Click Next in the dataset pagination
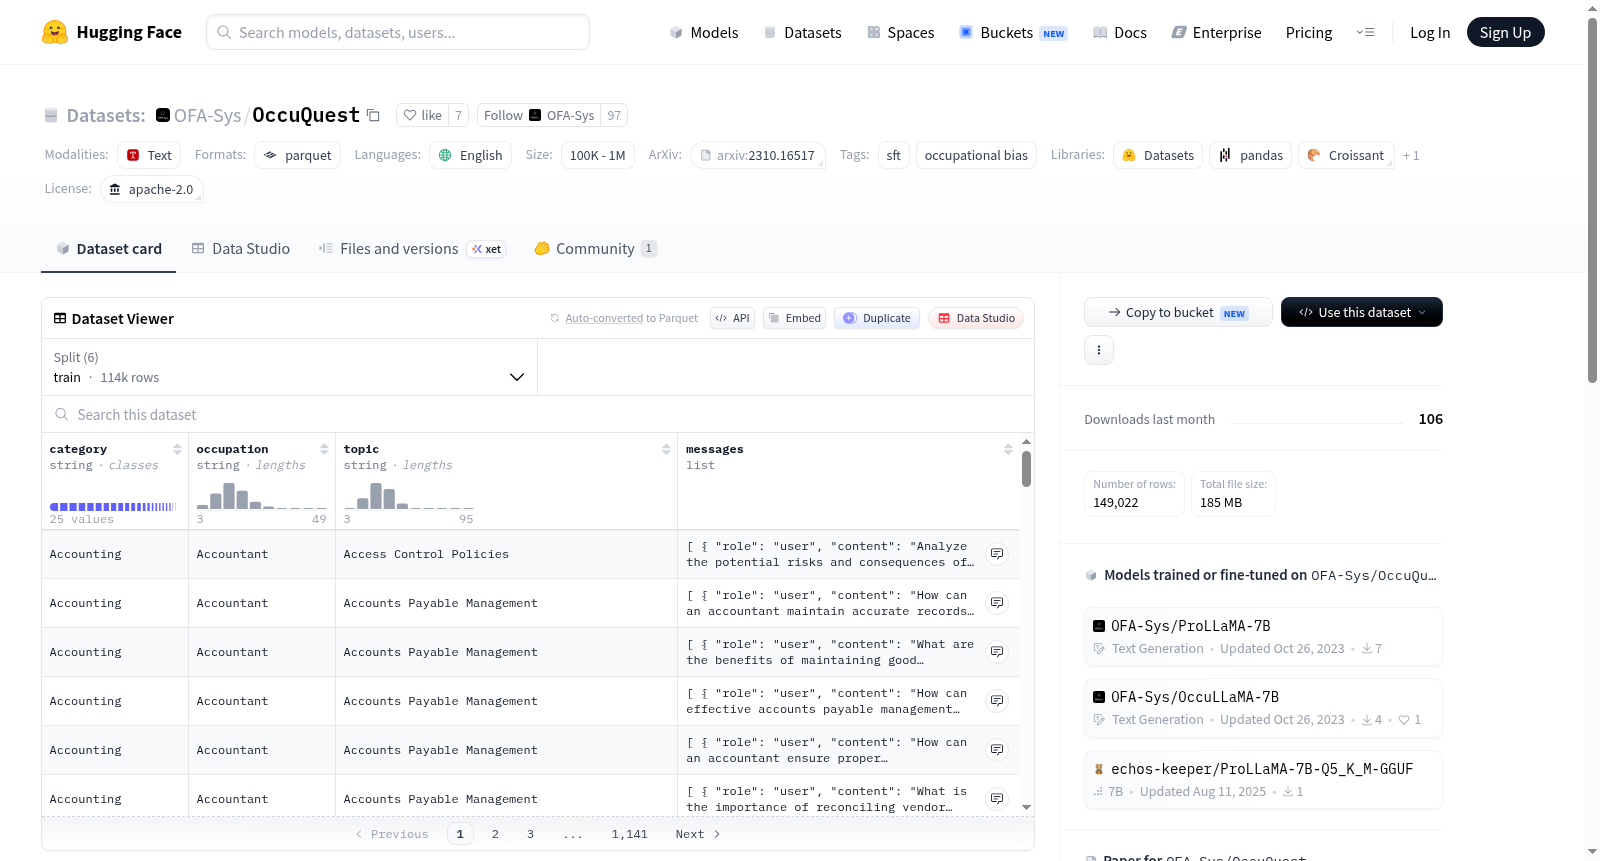1600x861 pixels. (697, 834)
